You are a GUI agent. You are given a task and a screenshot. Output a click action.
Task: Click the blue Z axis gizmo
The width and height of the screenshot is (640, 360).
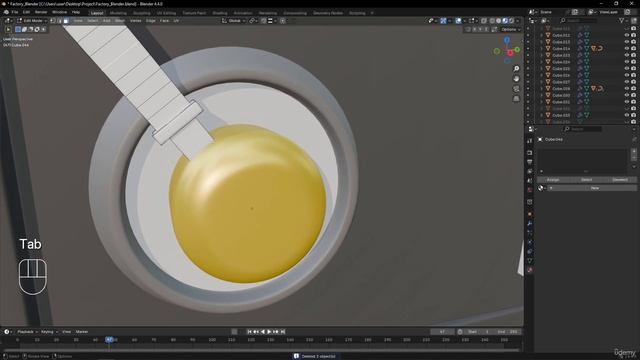pos(507,40)
